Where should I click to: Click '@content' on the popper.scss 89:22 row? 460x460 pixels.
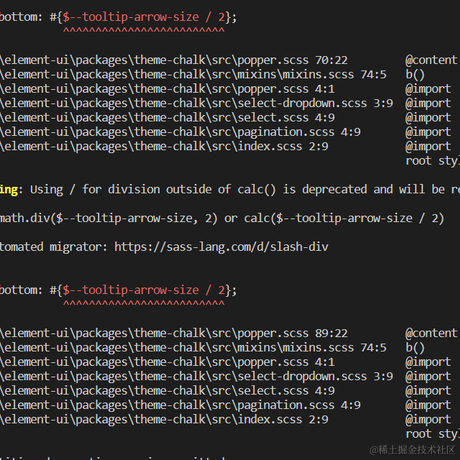pos(431,333)
